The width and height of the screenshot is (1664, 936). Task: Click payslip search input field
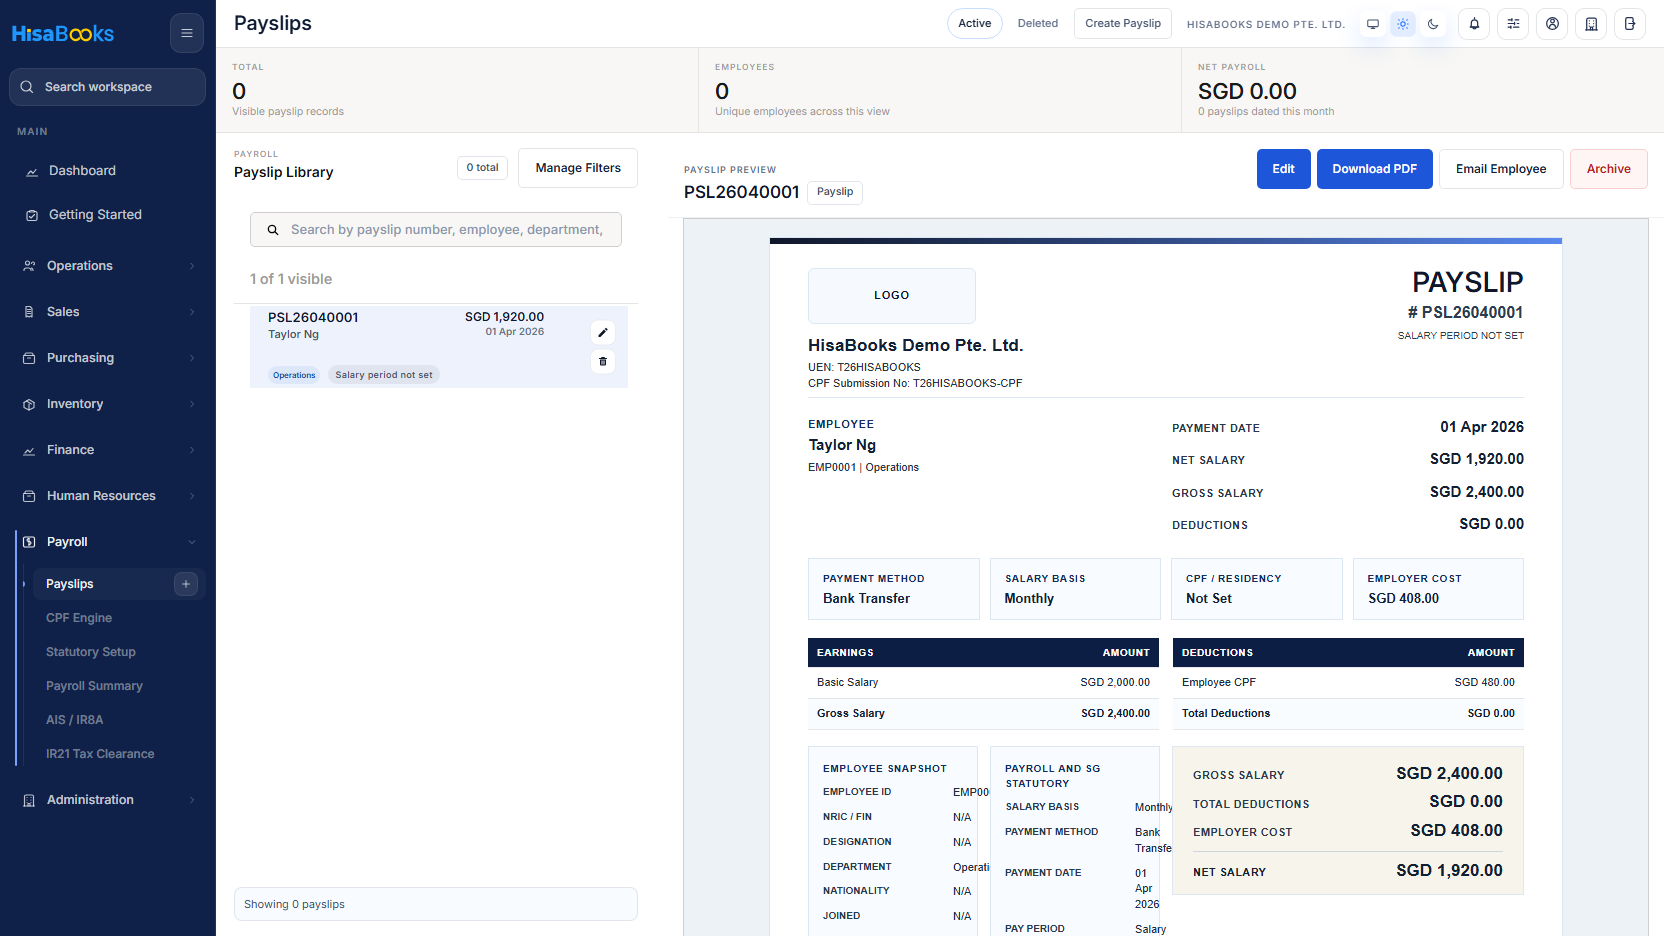[x=436, y=230]
